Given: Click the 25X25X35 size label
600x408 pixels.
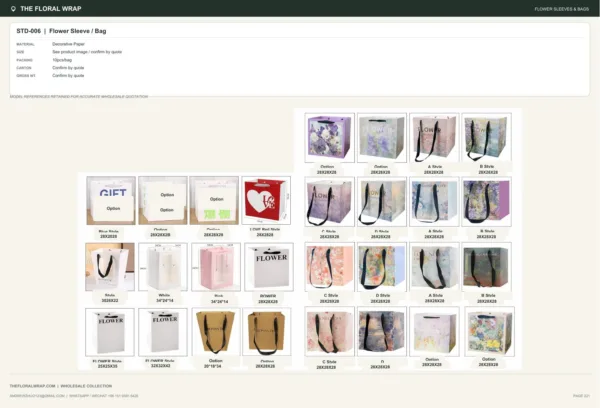Looking at the screenshot, I should tap(108, 366).
